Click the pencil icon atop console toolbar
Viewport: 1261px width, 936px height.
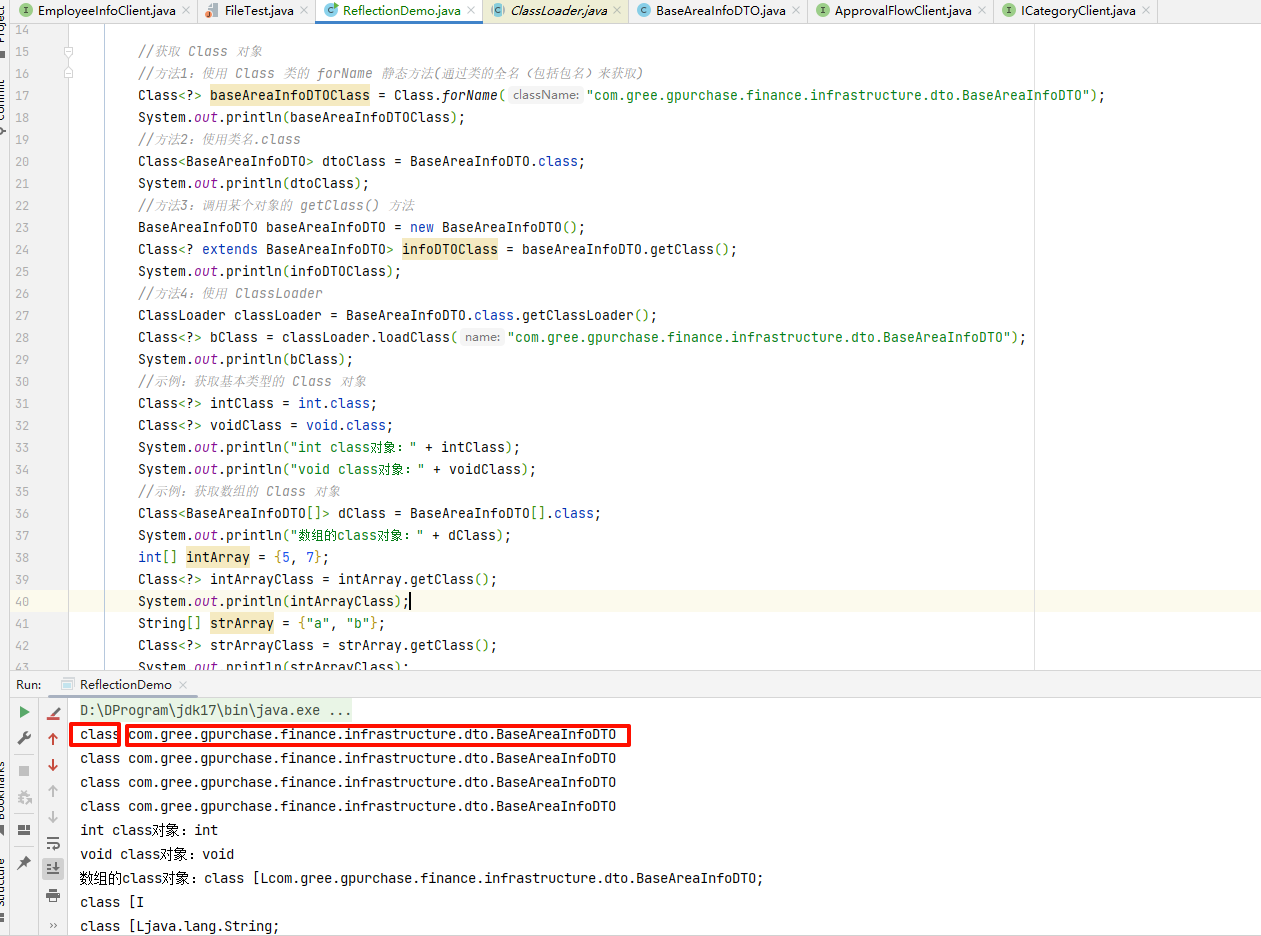pos(53,713)
